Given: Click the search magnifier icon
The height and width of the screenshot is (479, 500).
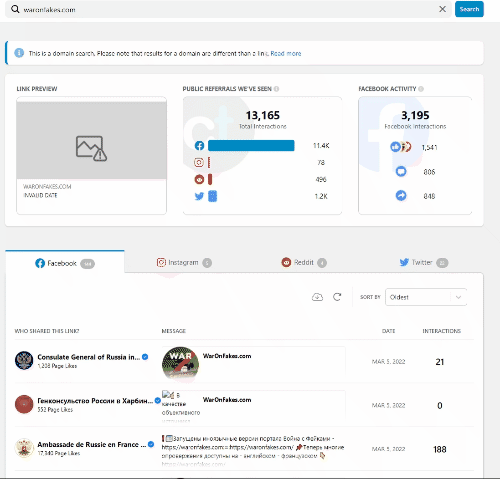Looking at the screenshot, I should (15, 9).
